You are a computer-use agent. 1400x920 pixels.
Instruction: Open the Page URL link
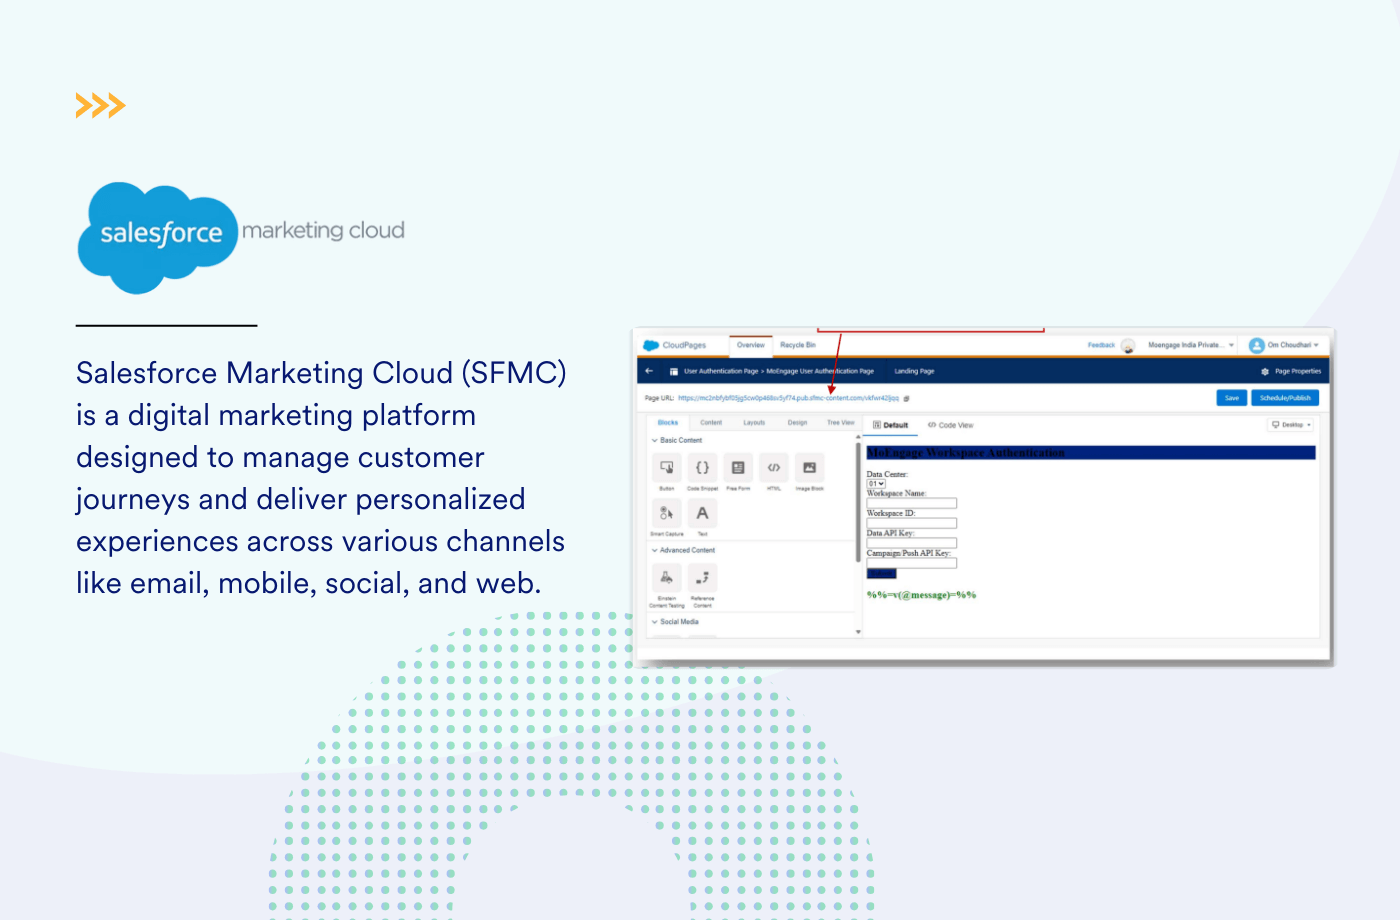[788, 398]
